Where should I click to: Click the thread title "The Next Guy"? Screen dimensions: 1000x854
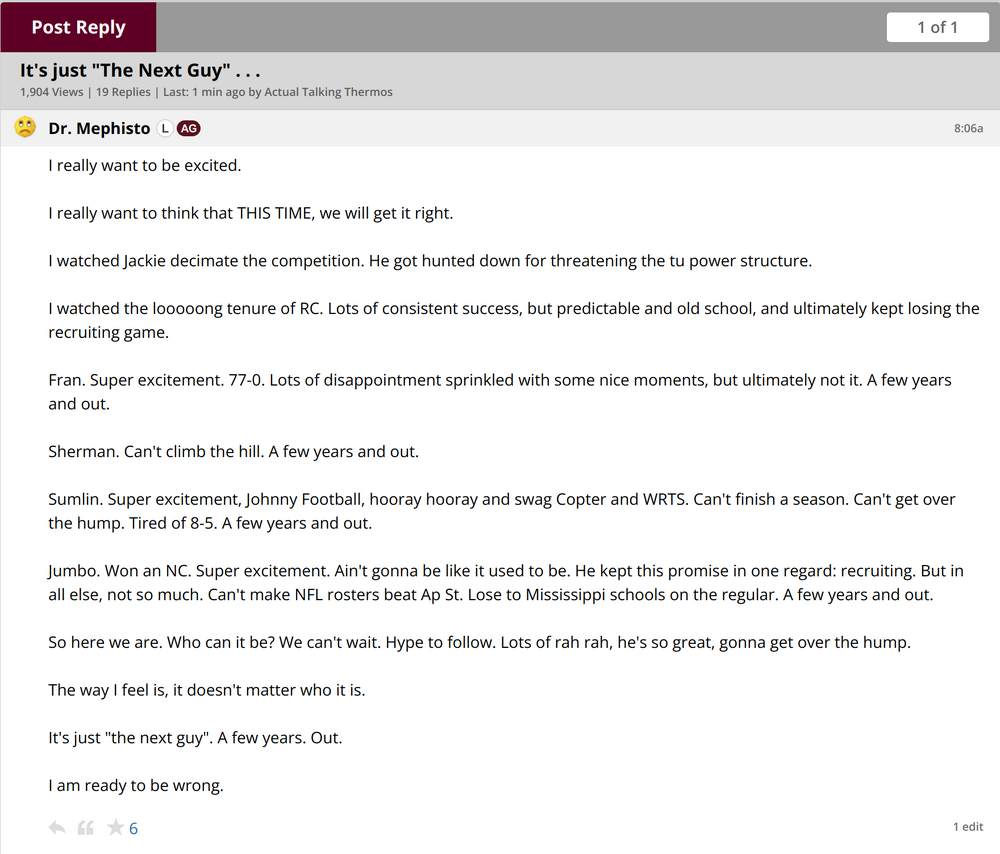(140, 71)
